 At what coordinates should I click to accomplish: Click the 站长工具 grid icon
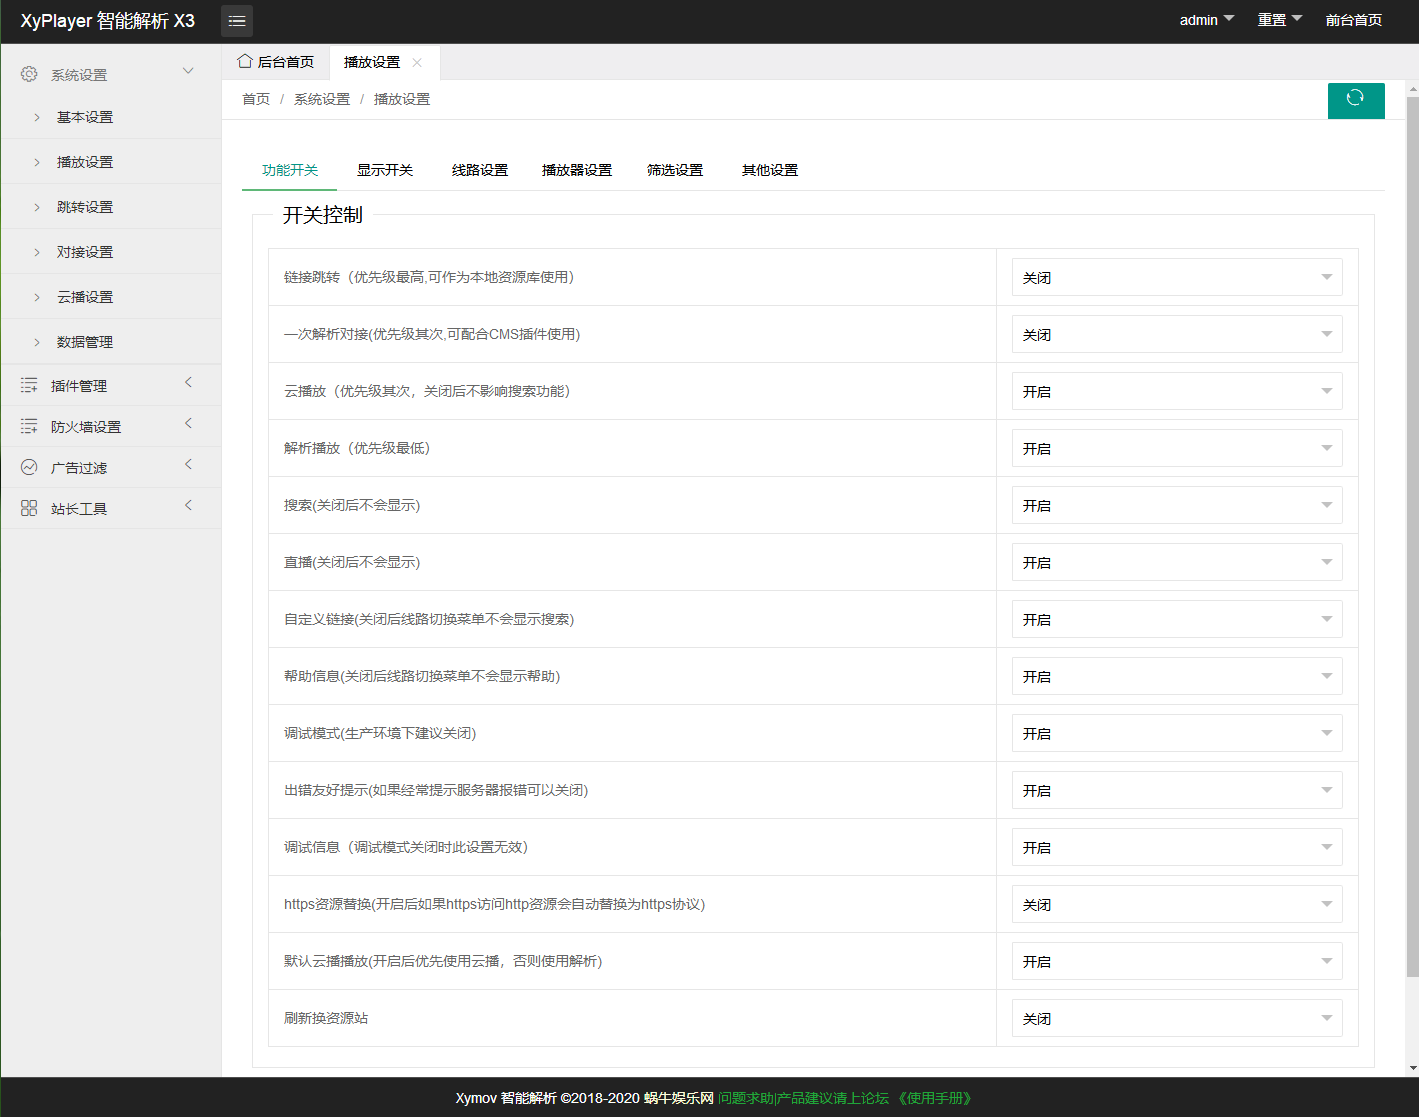(x=29, y=508)
